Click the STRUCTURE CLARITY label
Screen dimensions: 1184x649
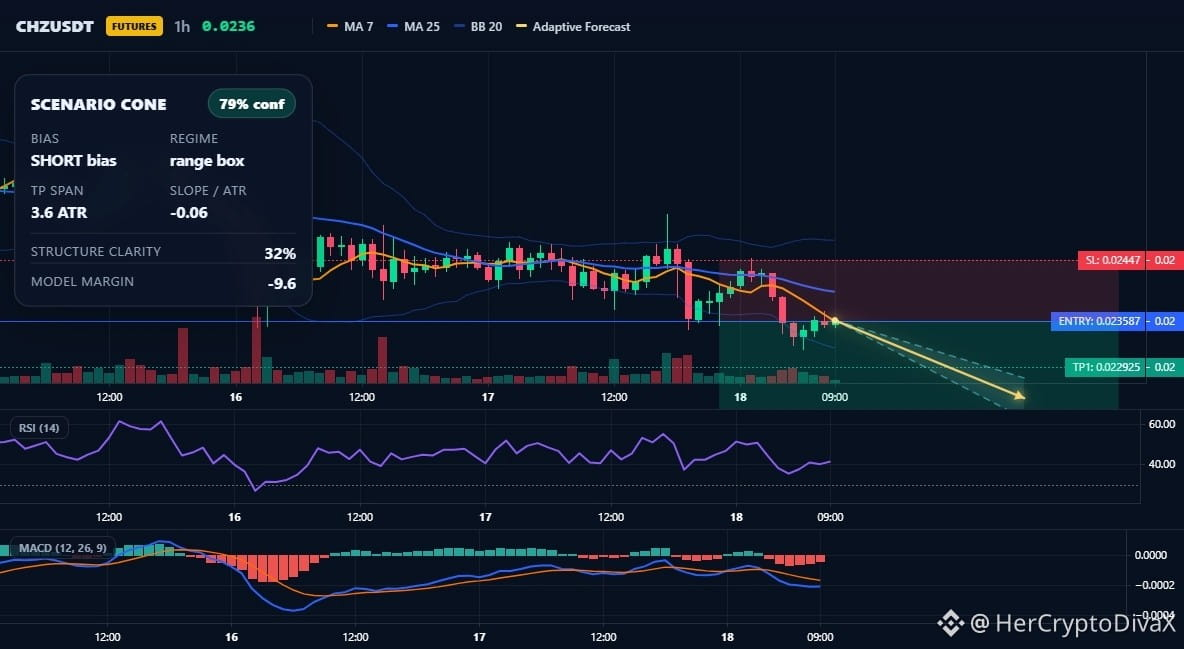[96, 252]
